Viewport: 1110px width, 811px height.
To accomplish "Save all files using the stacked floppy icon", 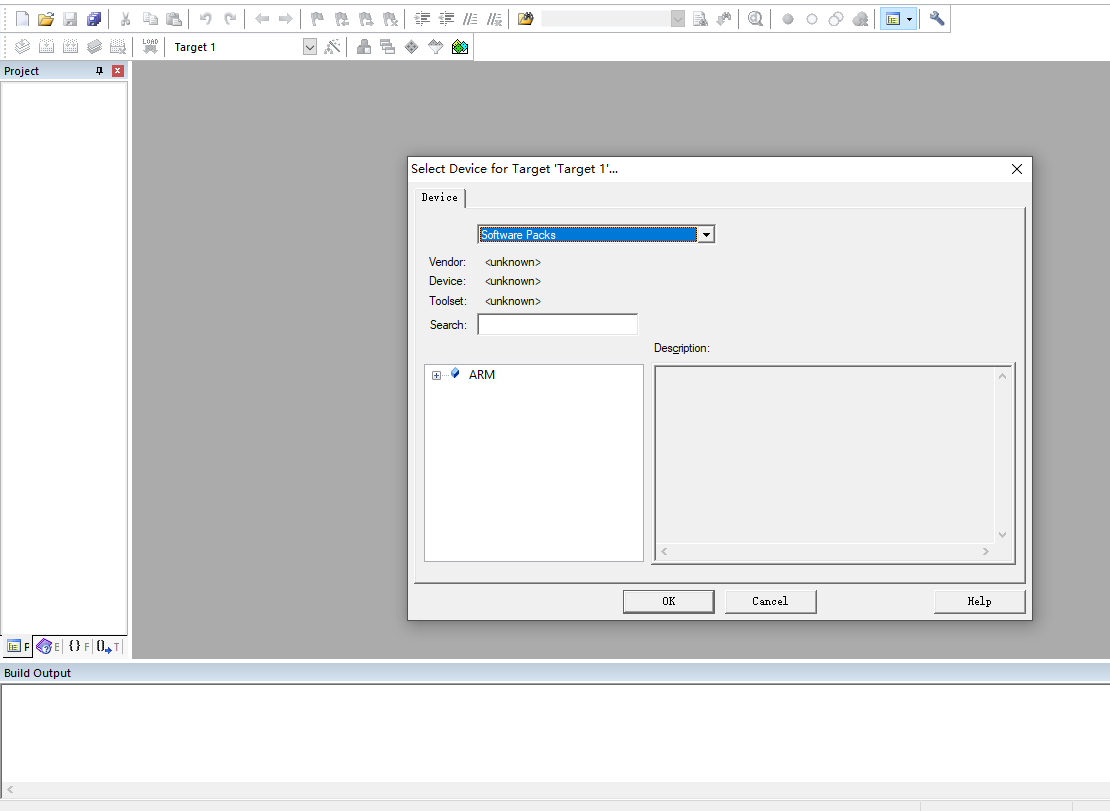I will (94, 19).
